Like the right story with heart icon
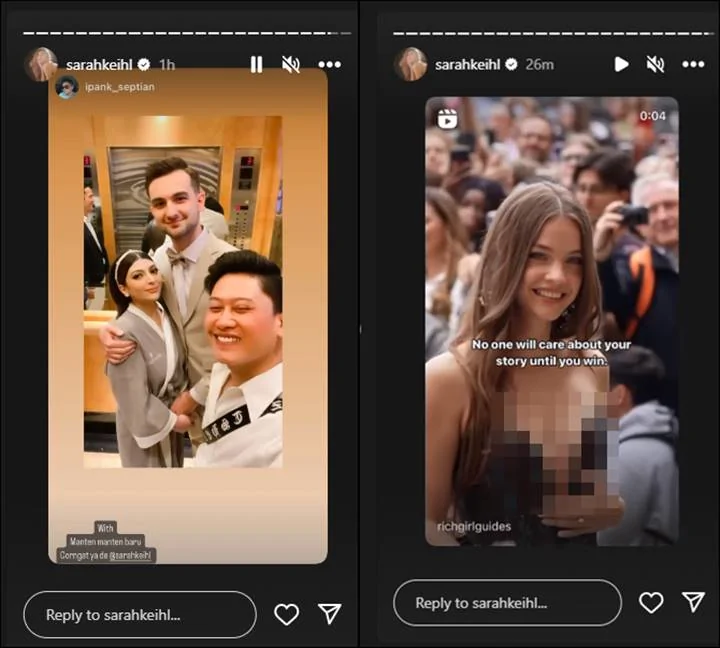This screenshot has height=648, width=720. click(x=651, y=603)
